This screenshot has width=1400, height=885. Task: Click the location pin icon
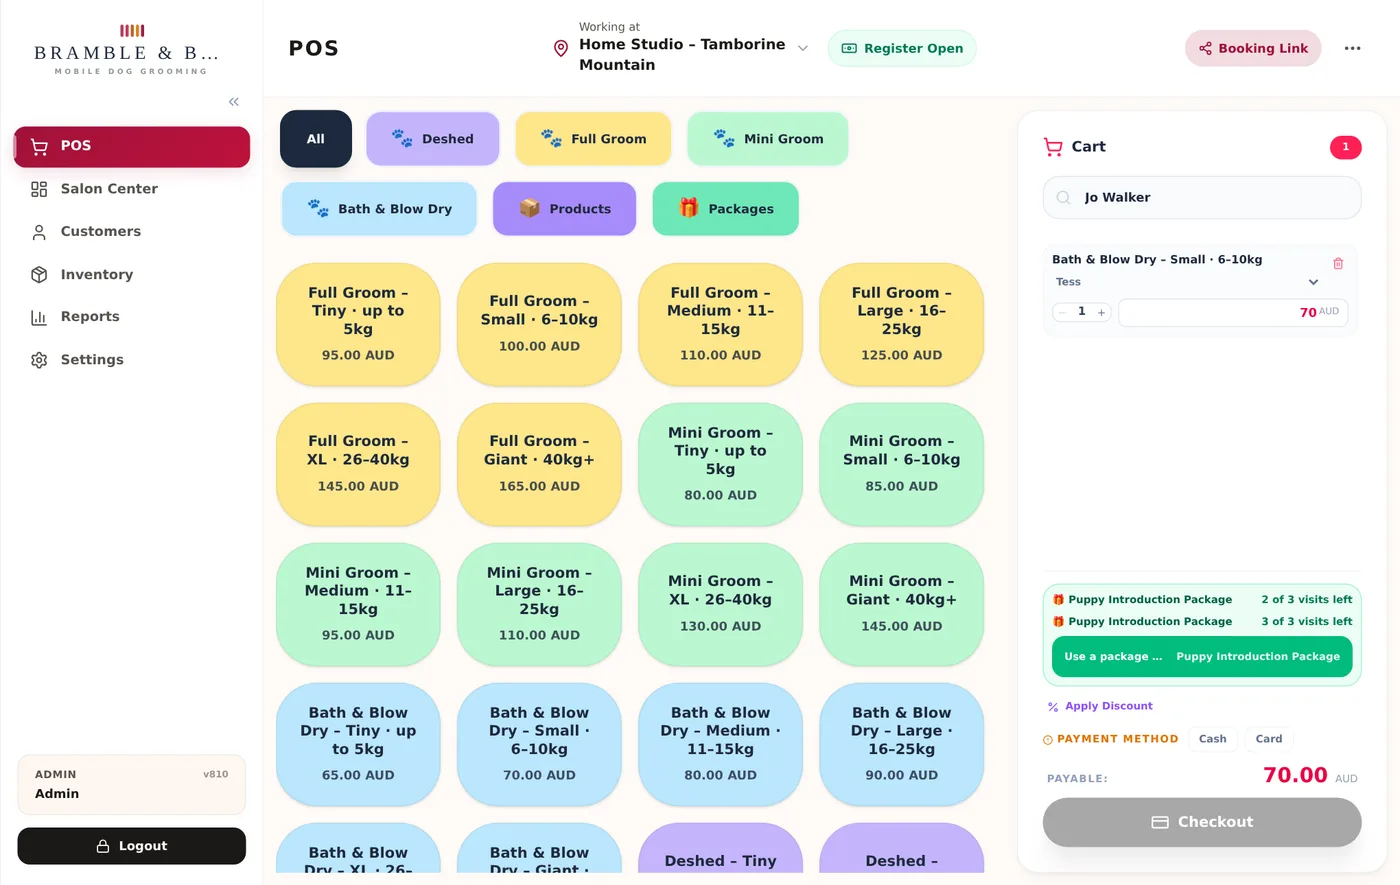(561, 48)
